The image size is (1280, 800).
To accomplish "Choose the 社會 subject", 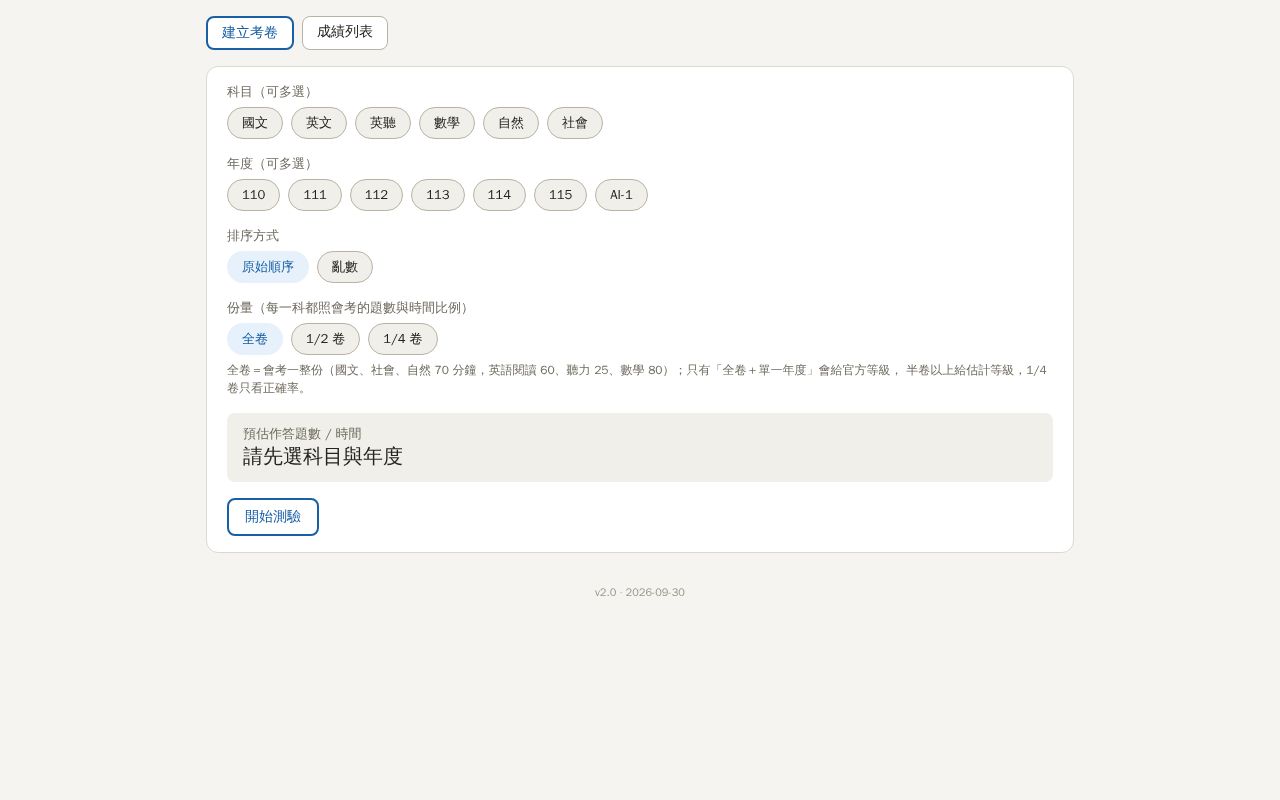I will [575, 123].
